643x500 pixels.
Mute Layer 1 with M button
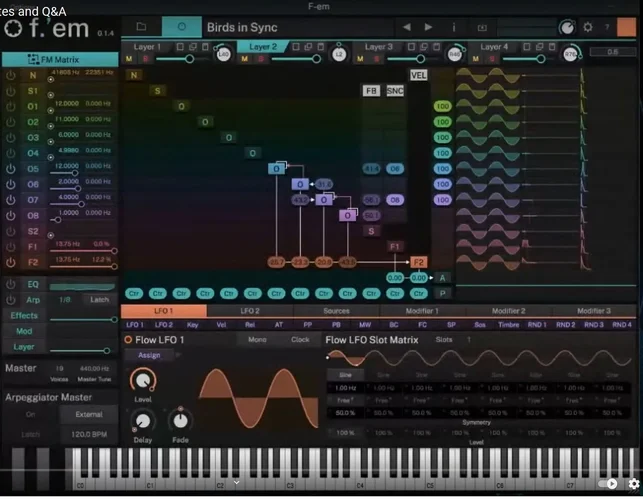coord(129,59)
